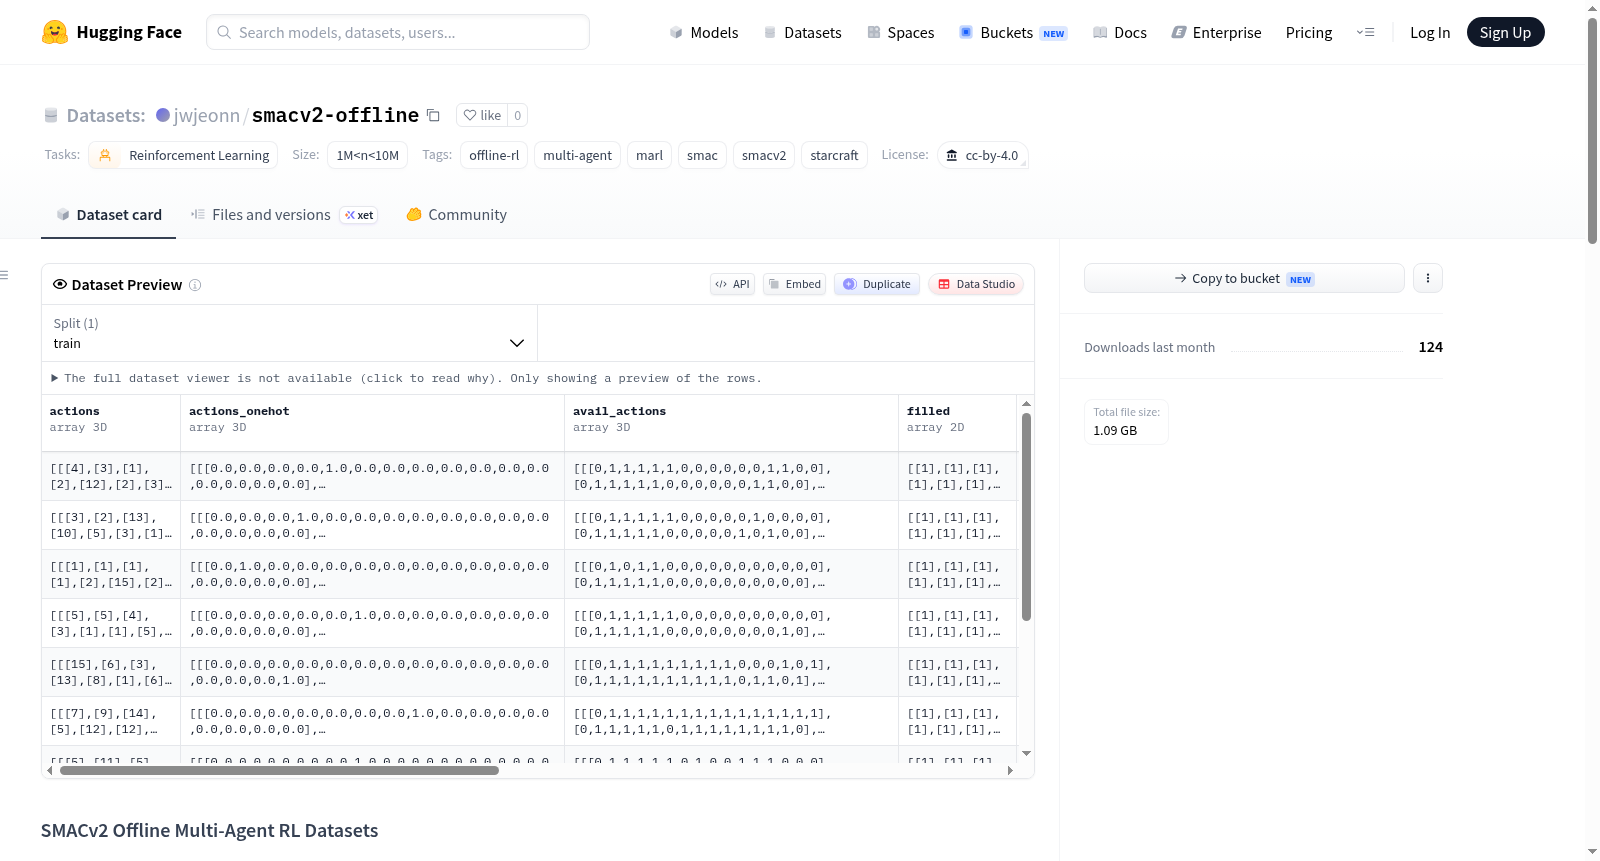Click the xet badge on Files tab
Viewport: 1600px width, 861px height.
point(359,215)
